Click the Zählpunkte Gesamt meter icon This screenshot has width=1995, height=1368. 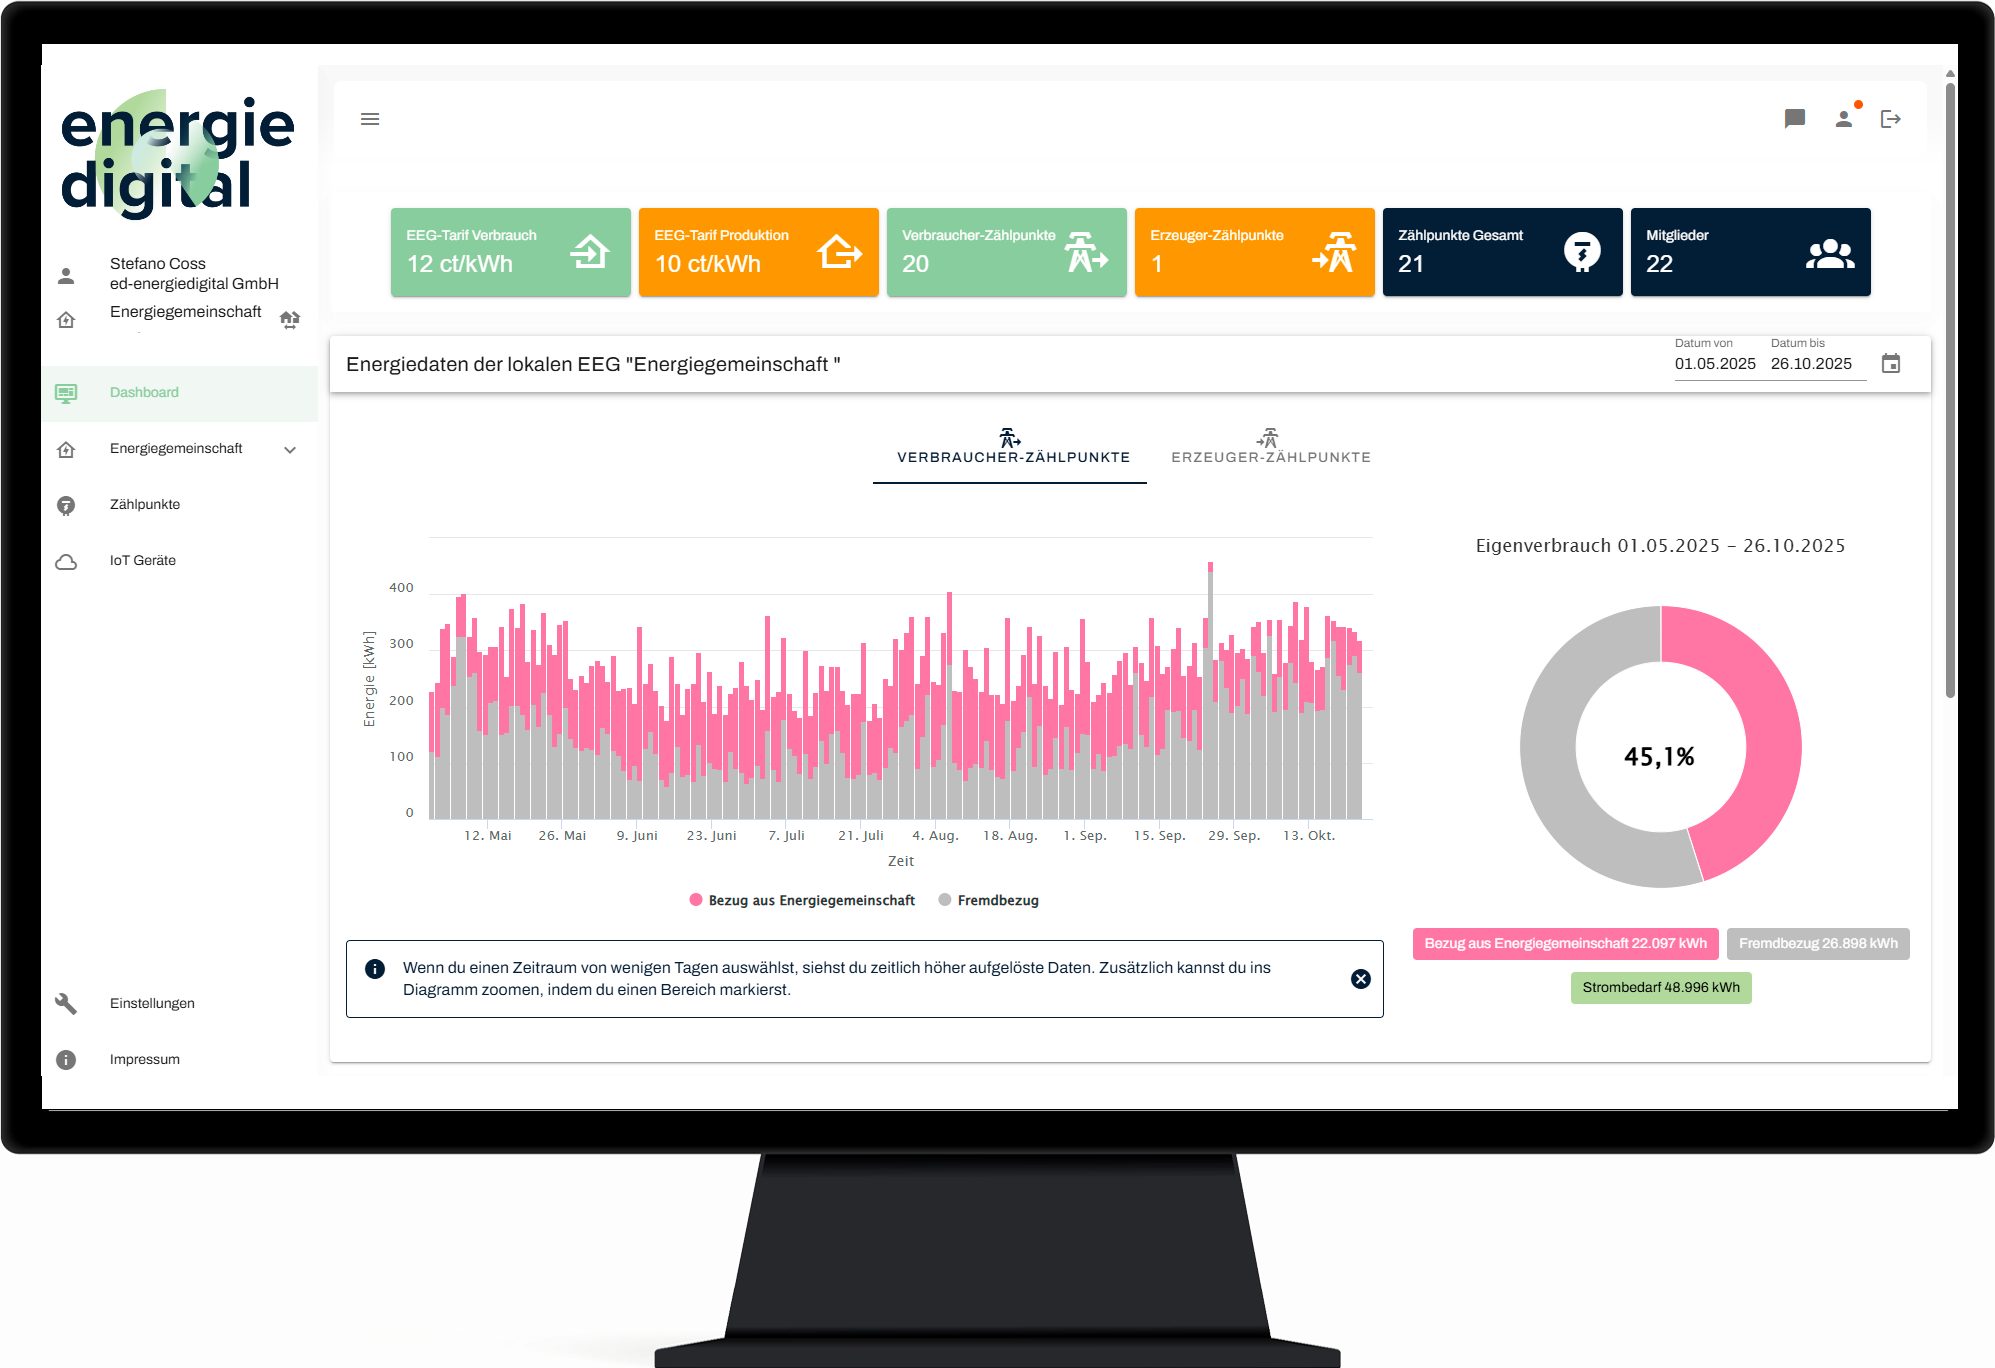tap(1582, 252)
